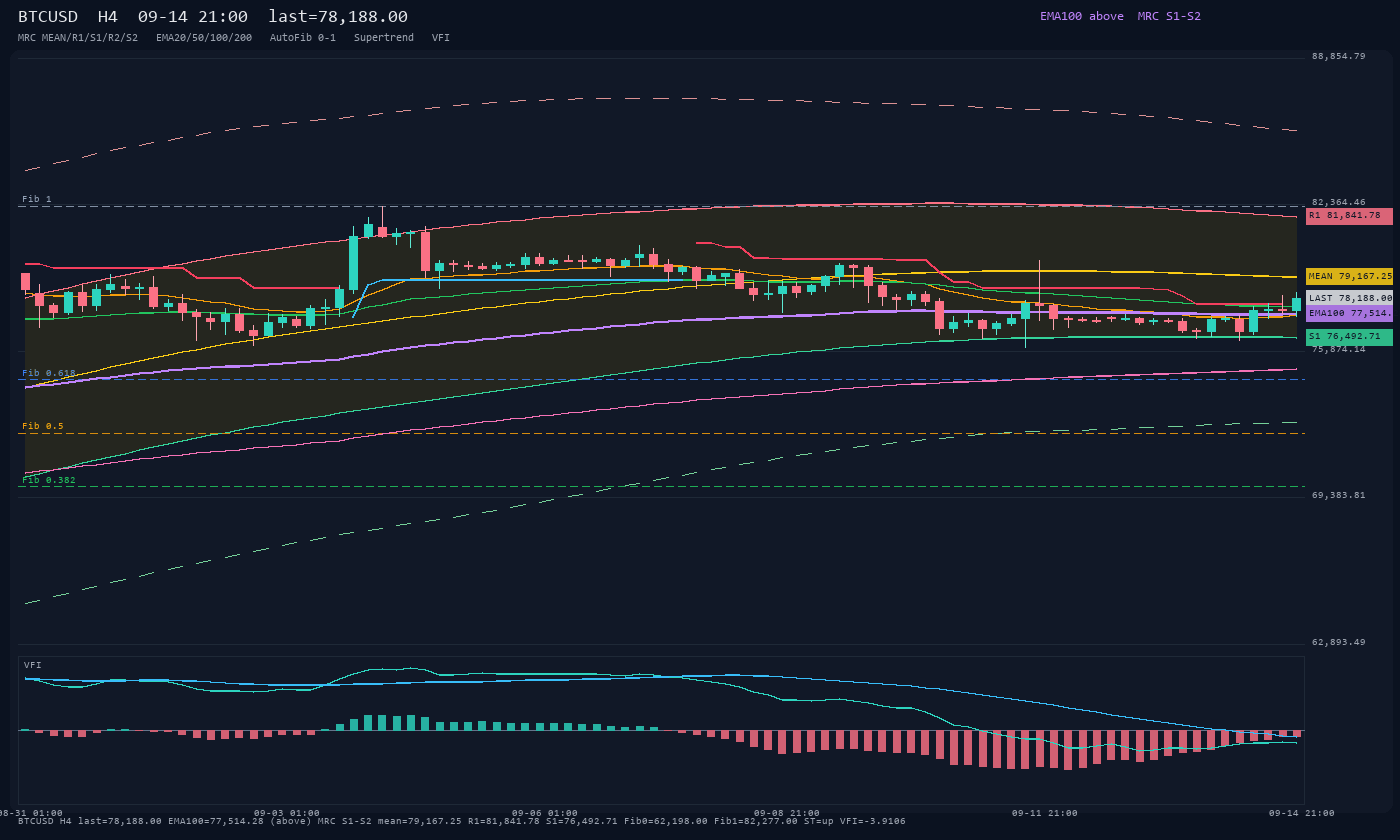Select the "MRC S1-S2" zone label
The width and height of the screenshot is (1400, 840).
click(1169, 16)
